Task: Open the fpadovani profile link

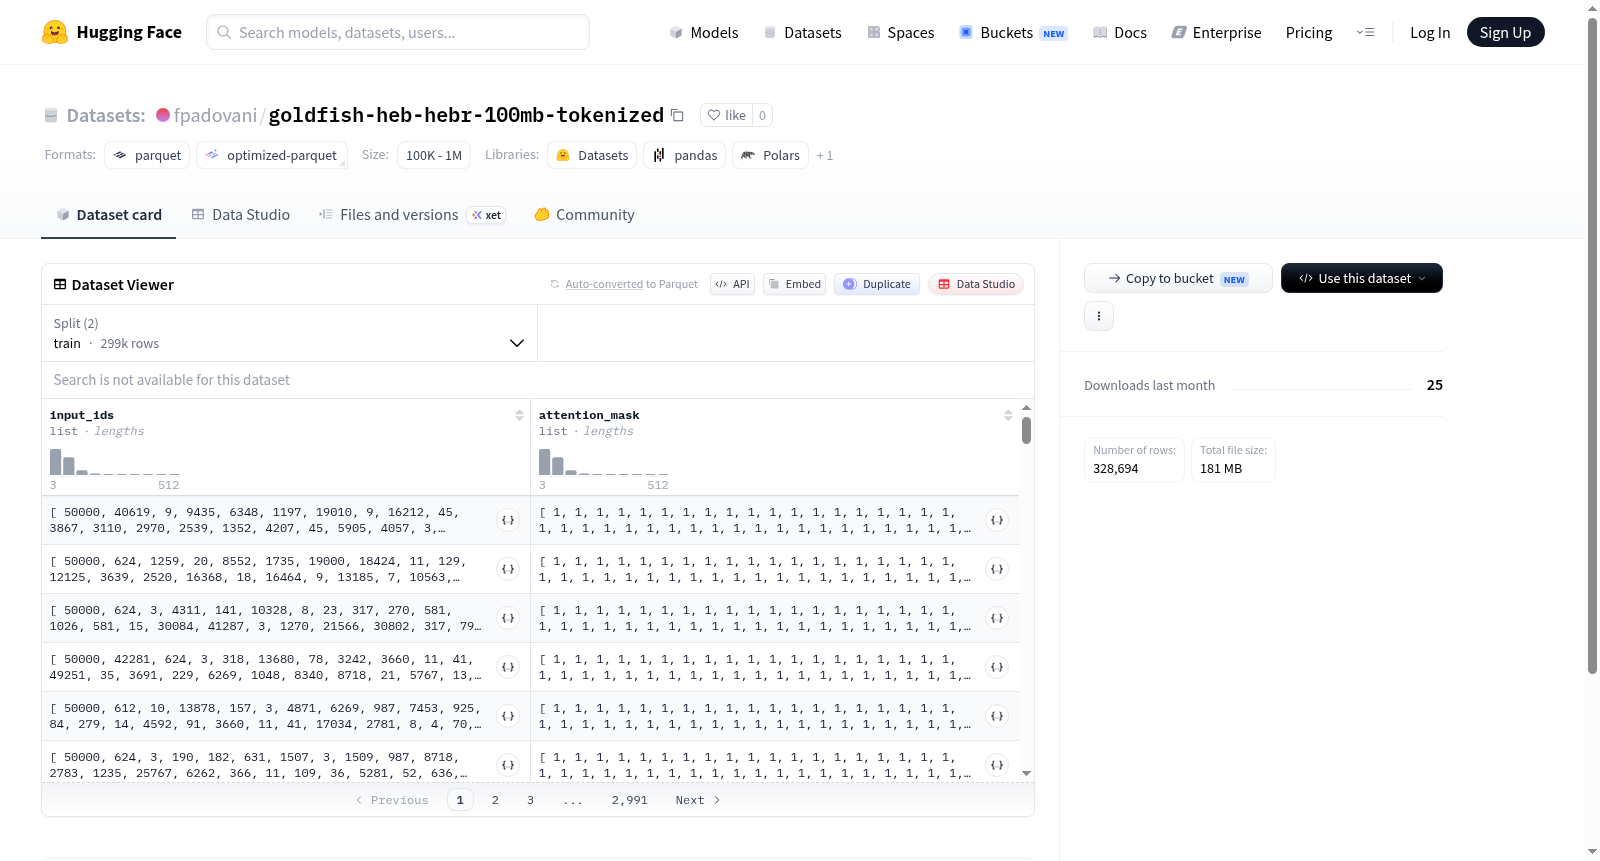Action: [215, 115]
